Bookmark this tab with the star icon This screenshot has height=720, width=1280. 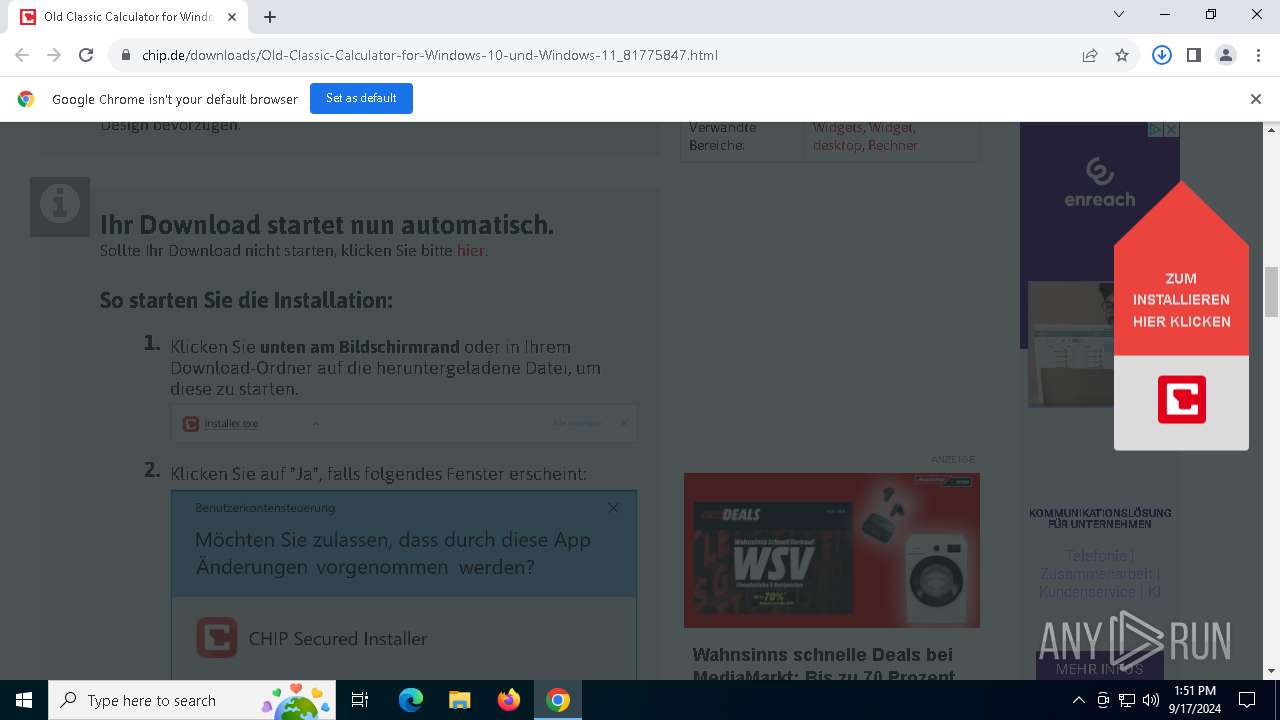coord(1122,55)
